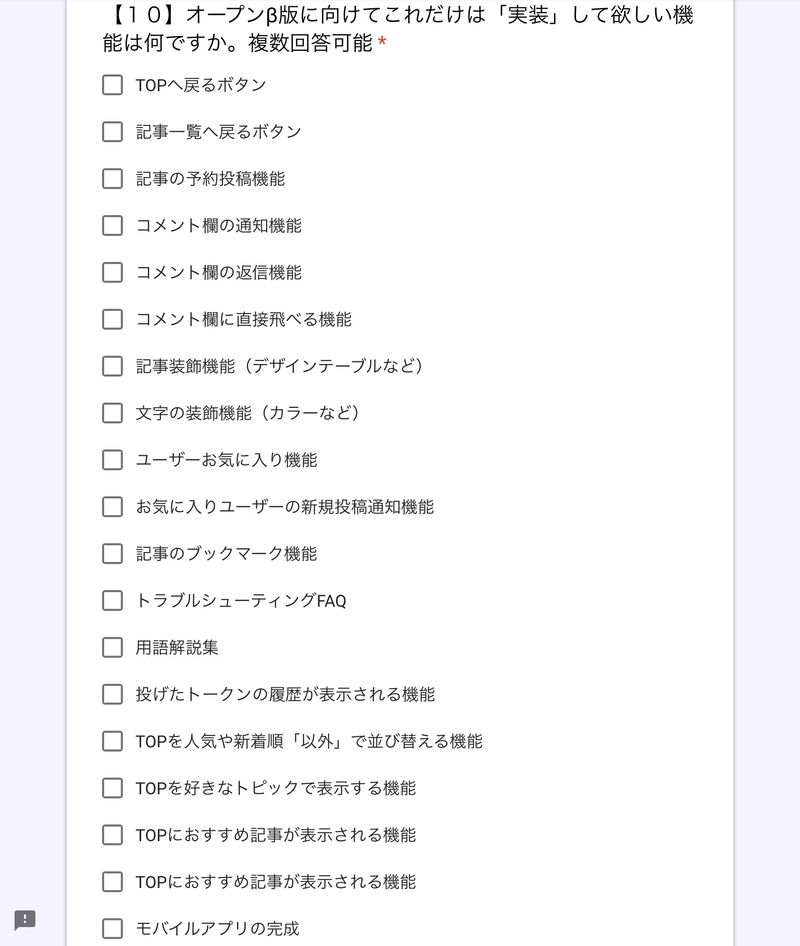Check TOPを人気や新着順「以外」で並び替える機能
Image resolution: width=800 pixels, height=946 pixels.
tap(112, 741)
